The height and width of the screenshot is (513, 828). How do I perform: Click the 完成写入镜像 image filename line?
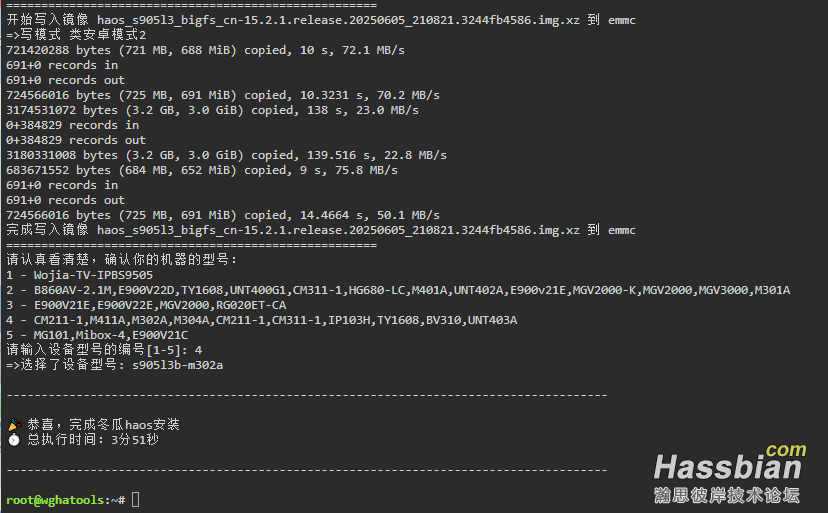(x=320, y=230)
